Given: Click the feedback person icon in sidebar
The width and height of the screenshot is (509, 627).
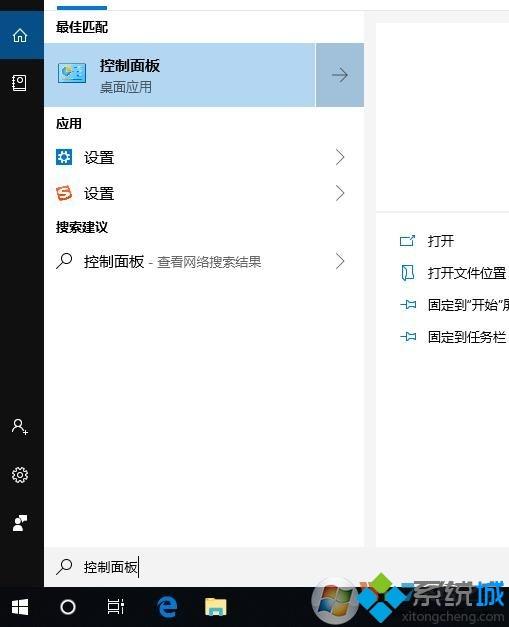Looking at the screenshot, I should (x=20, y=523).
